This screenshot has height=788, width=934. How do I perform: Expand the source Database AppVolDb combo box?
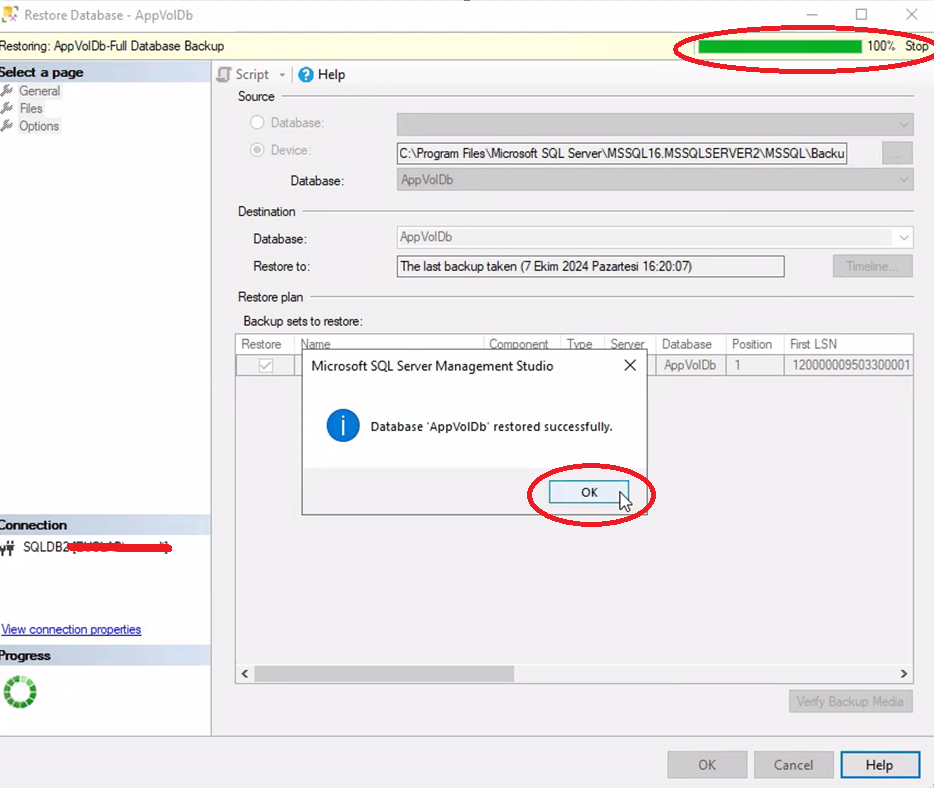click(x=904, y=180)
